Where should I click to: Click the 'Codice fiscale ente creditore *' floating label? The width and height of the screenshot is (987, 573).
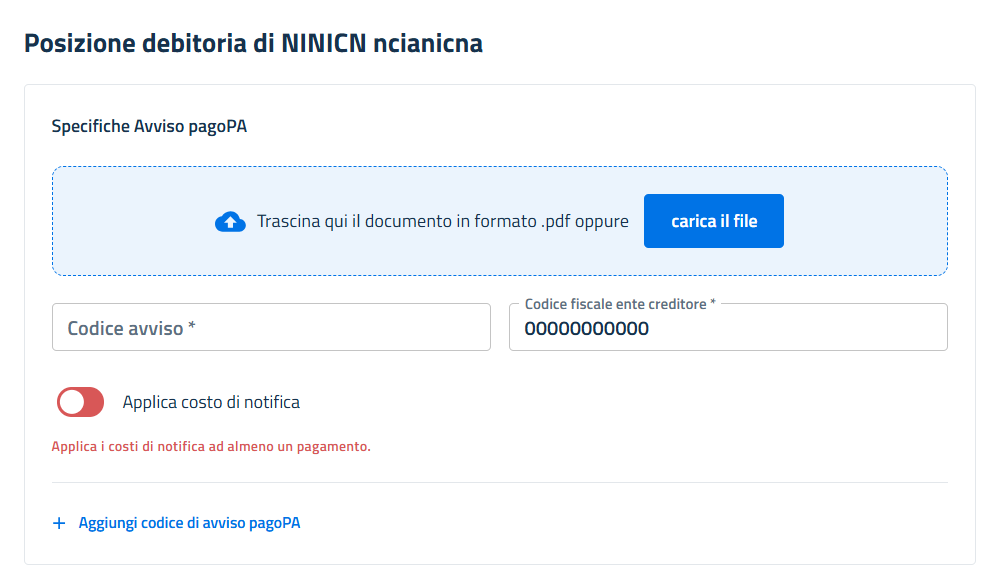click(x=620, y=304)
